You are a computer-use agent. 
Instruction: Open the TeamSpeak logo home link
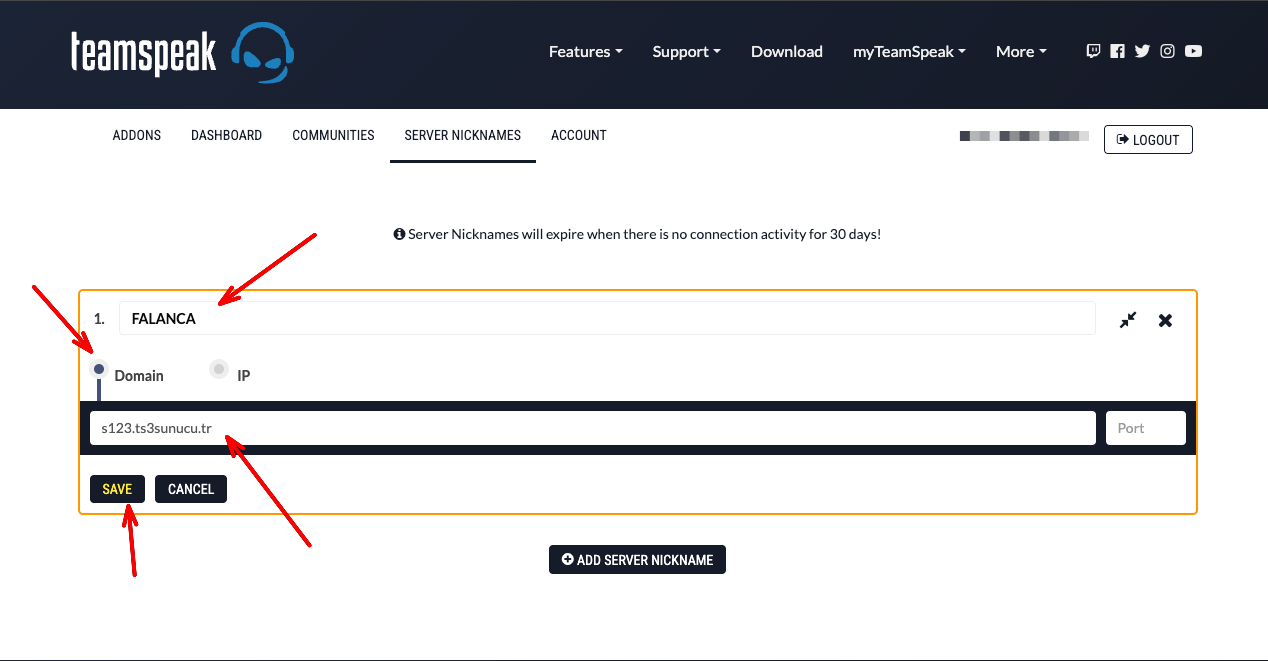(183, 52)
